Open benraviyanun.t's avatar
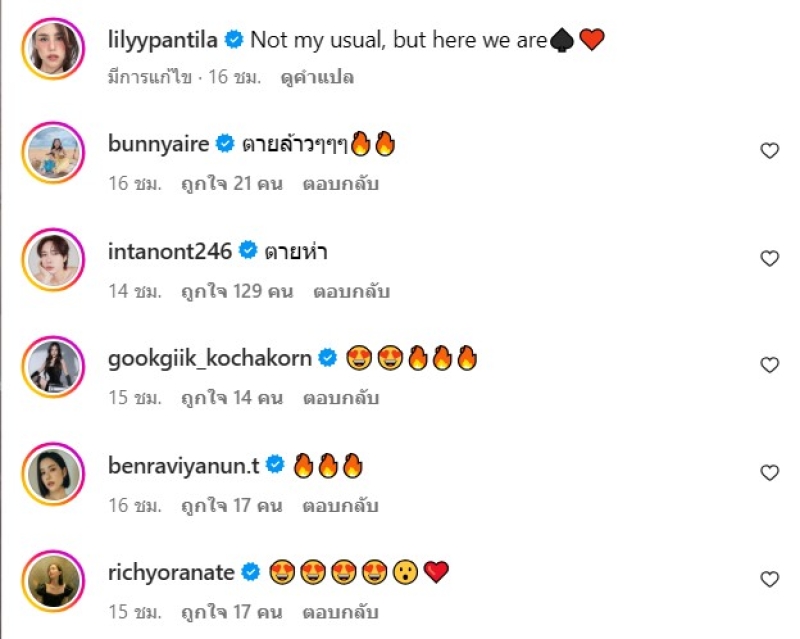This screenshot has width=800, height=639. pyautogui.click(x=53, y=473)
